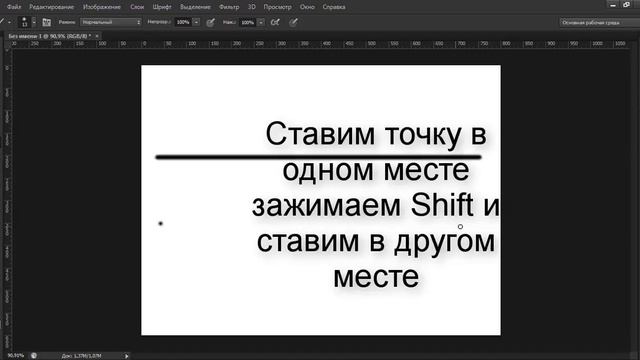Expand the opacity slider dropdown arrow

196,22
